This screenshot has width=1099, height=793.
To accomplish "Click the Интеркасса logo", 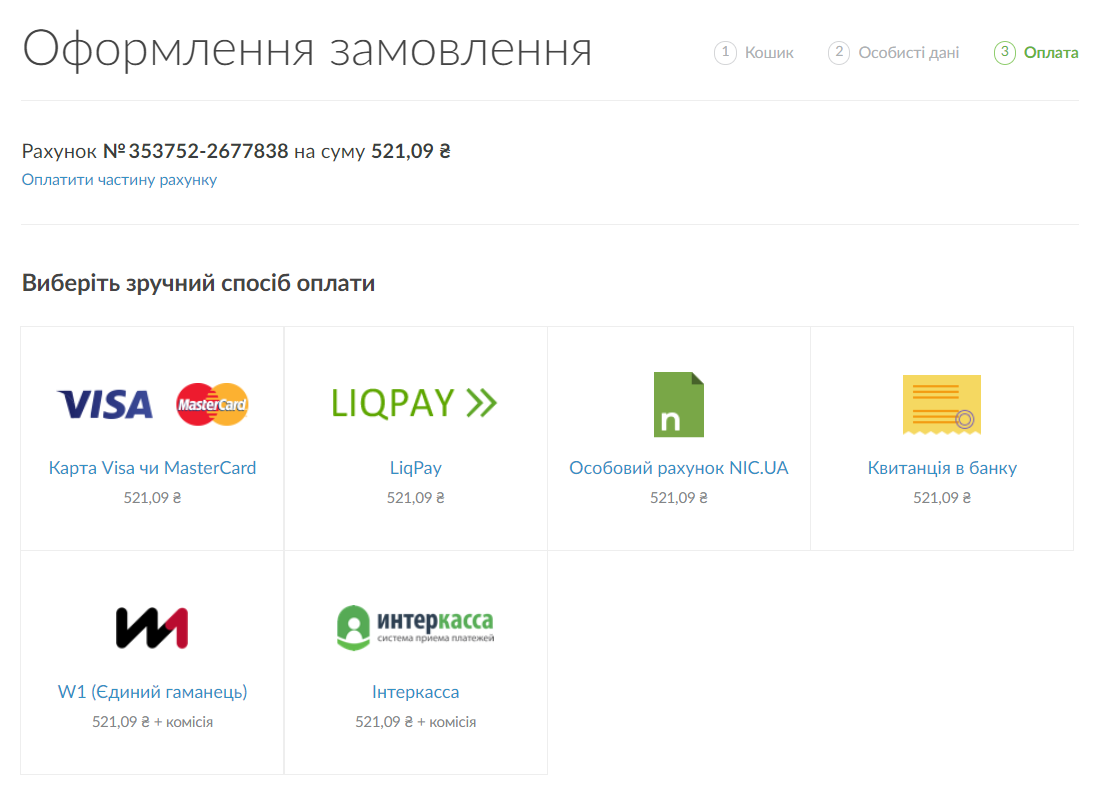I will (x=415, y=627).
